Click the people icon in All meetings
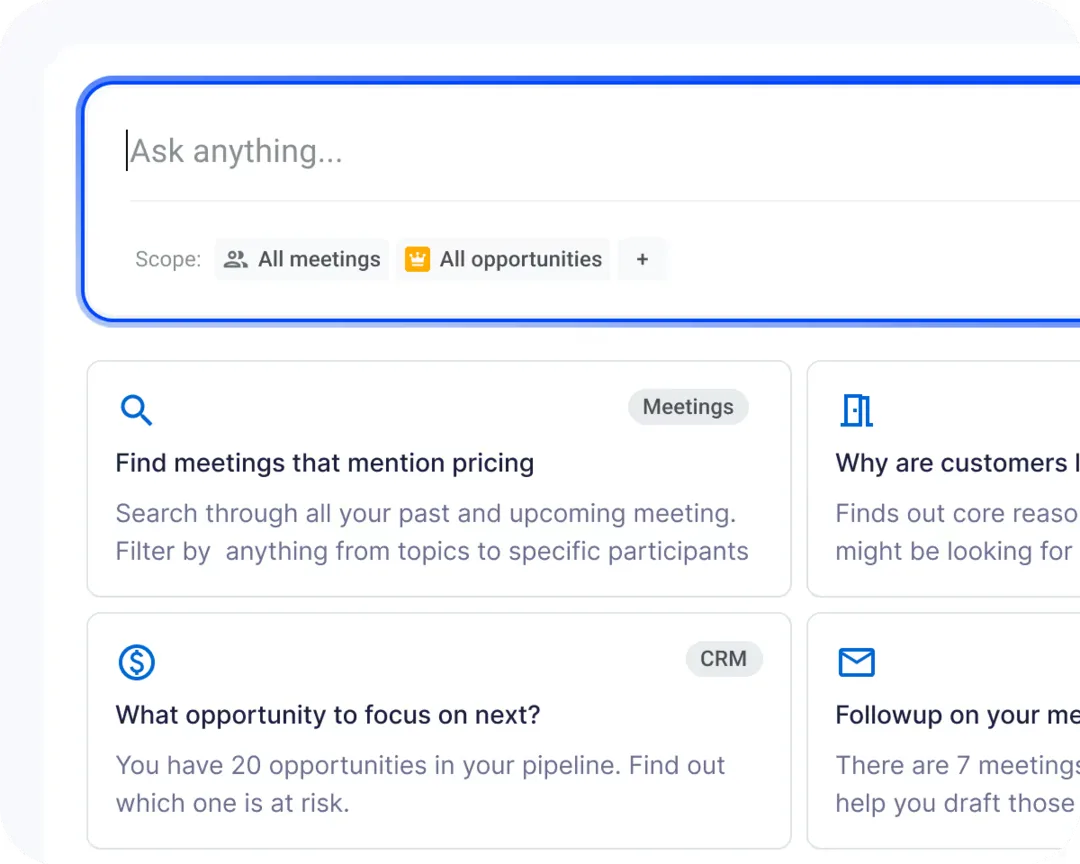Viewport: 1080px width, 864px height. click(x=236, y=259)
